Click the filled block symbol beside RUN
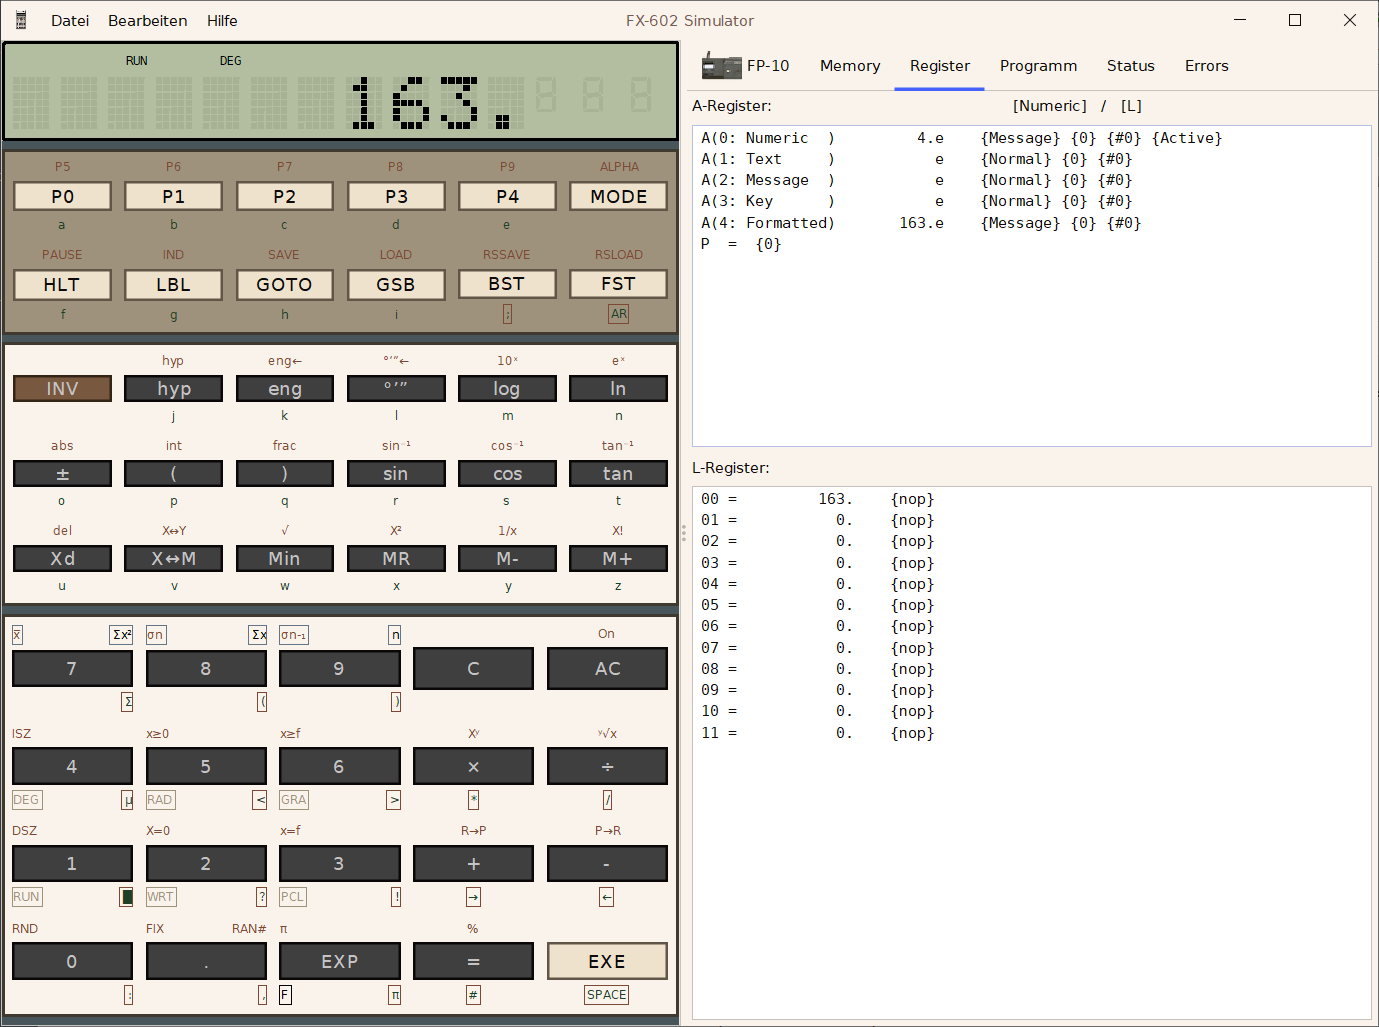Screen dimensions: 1379x1027 [x=126, y=897]
